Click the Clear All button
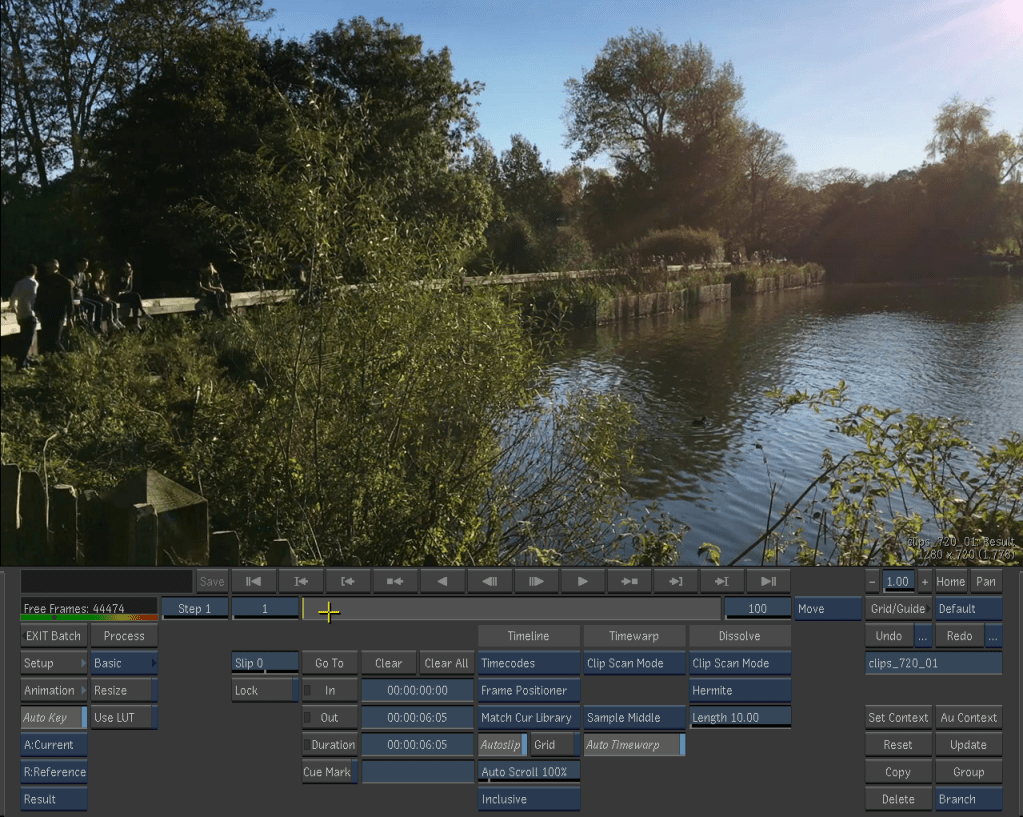The height and width of the screenshot is (817, 1023). pos(446,663)
